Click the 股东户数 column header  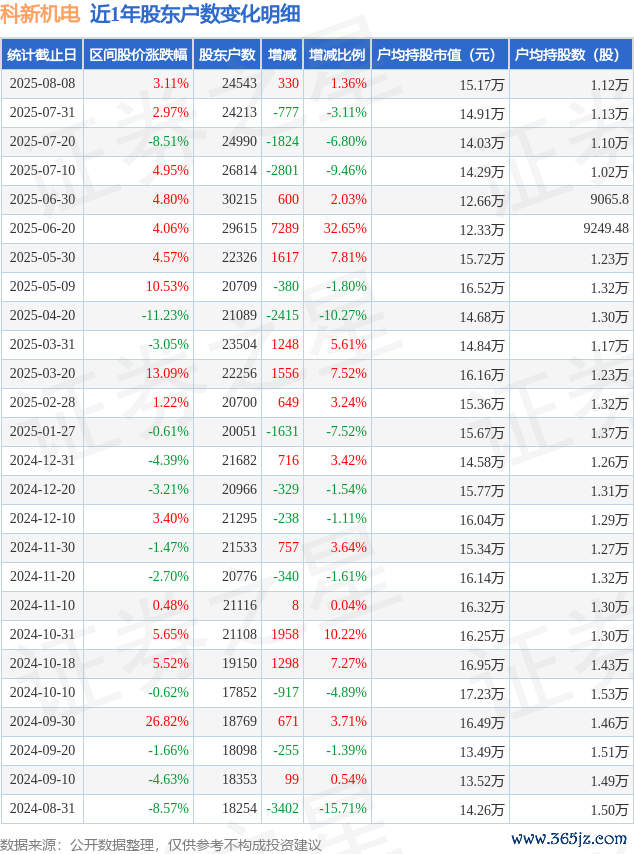coord(227,54)
